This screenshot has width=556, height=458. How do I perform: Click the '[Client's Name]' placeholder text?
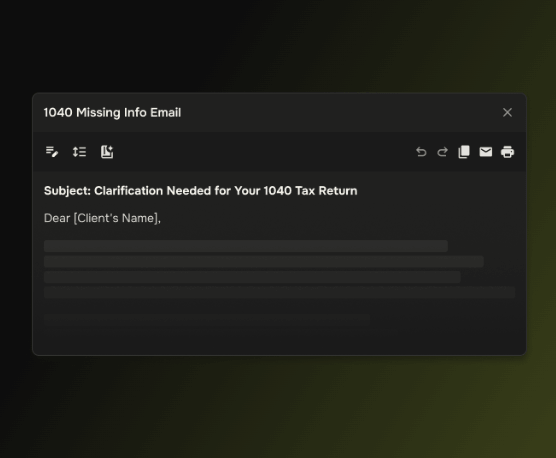[x=117, y=218]
